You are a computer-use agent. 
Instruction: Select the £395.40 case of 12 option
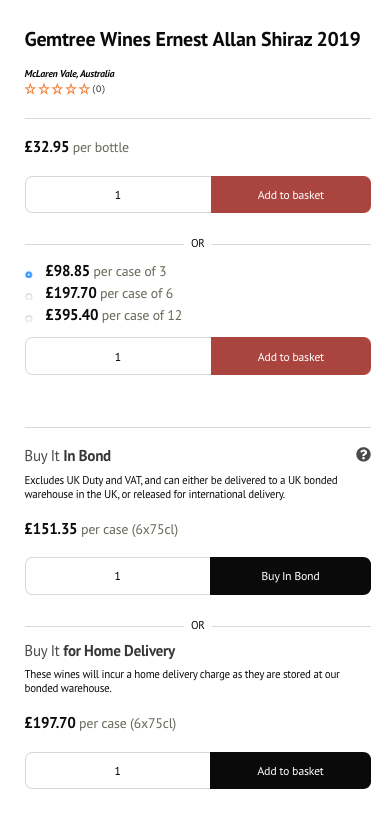point(29,319)
